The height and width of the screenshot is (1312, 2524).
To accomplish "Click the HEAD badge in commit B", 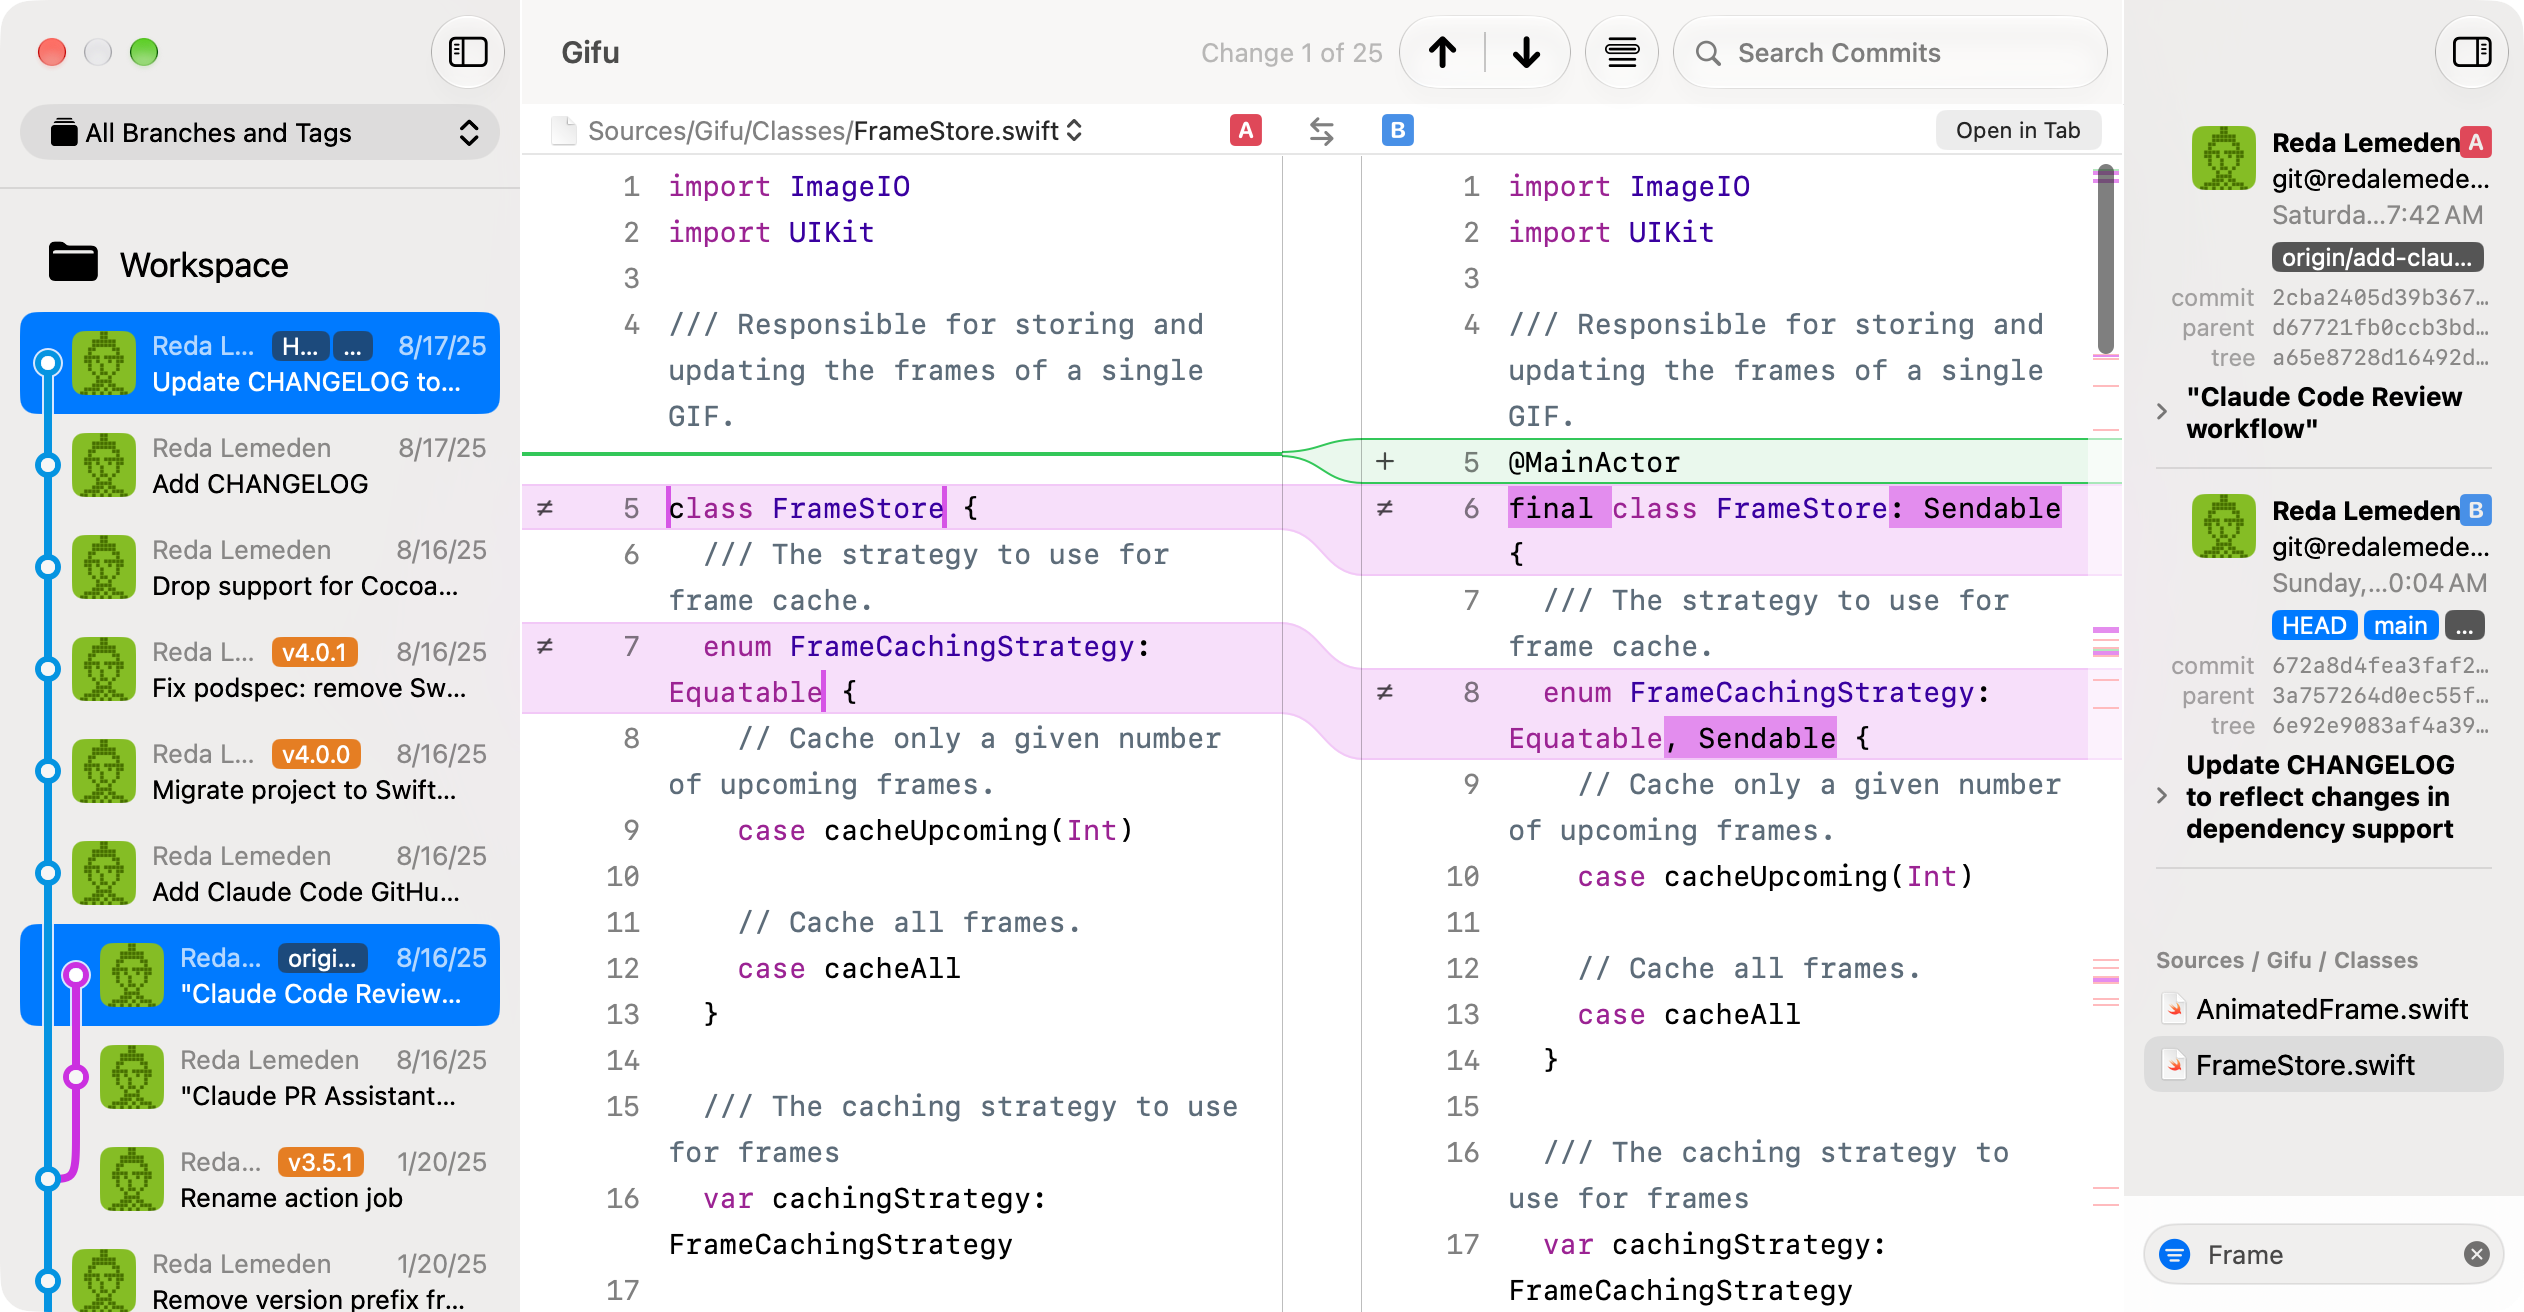I will coord(2314,625).
